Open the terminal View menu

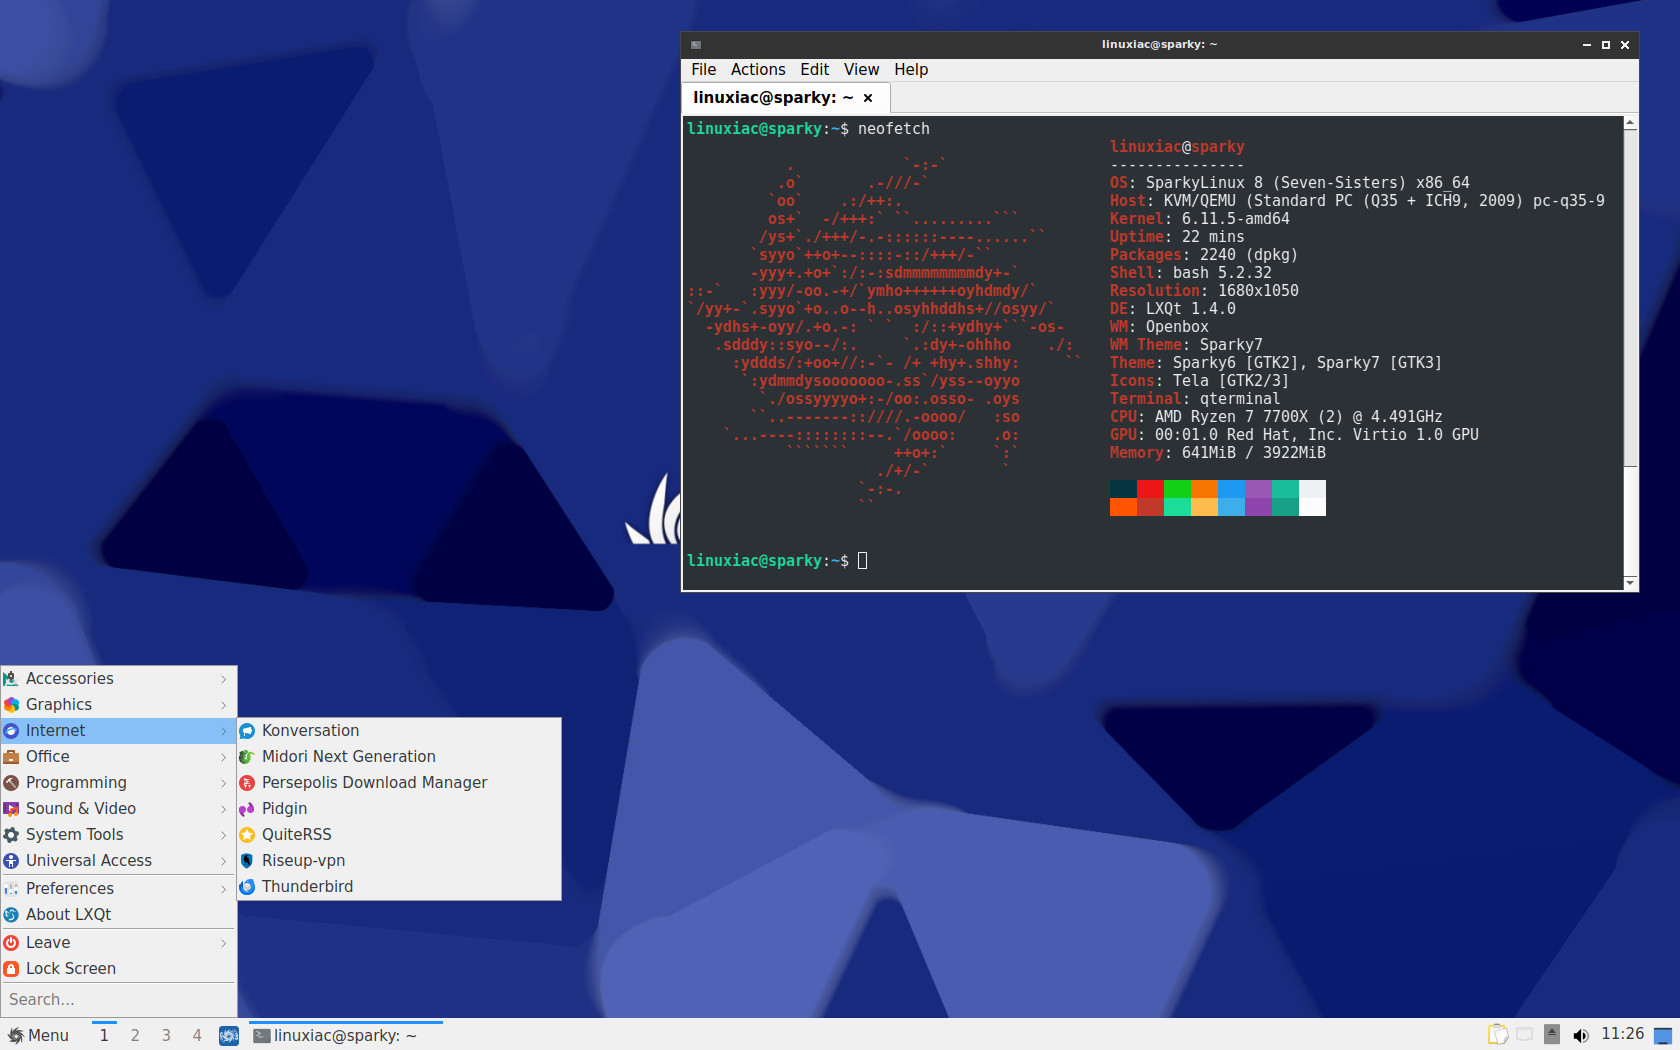coord(861,70)
